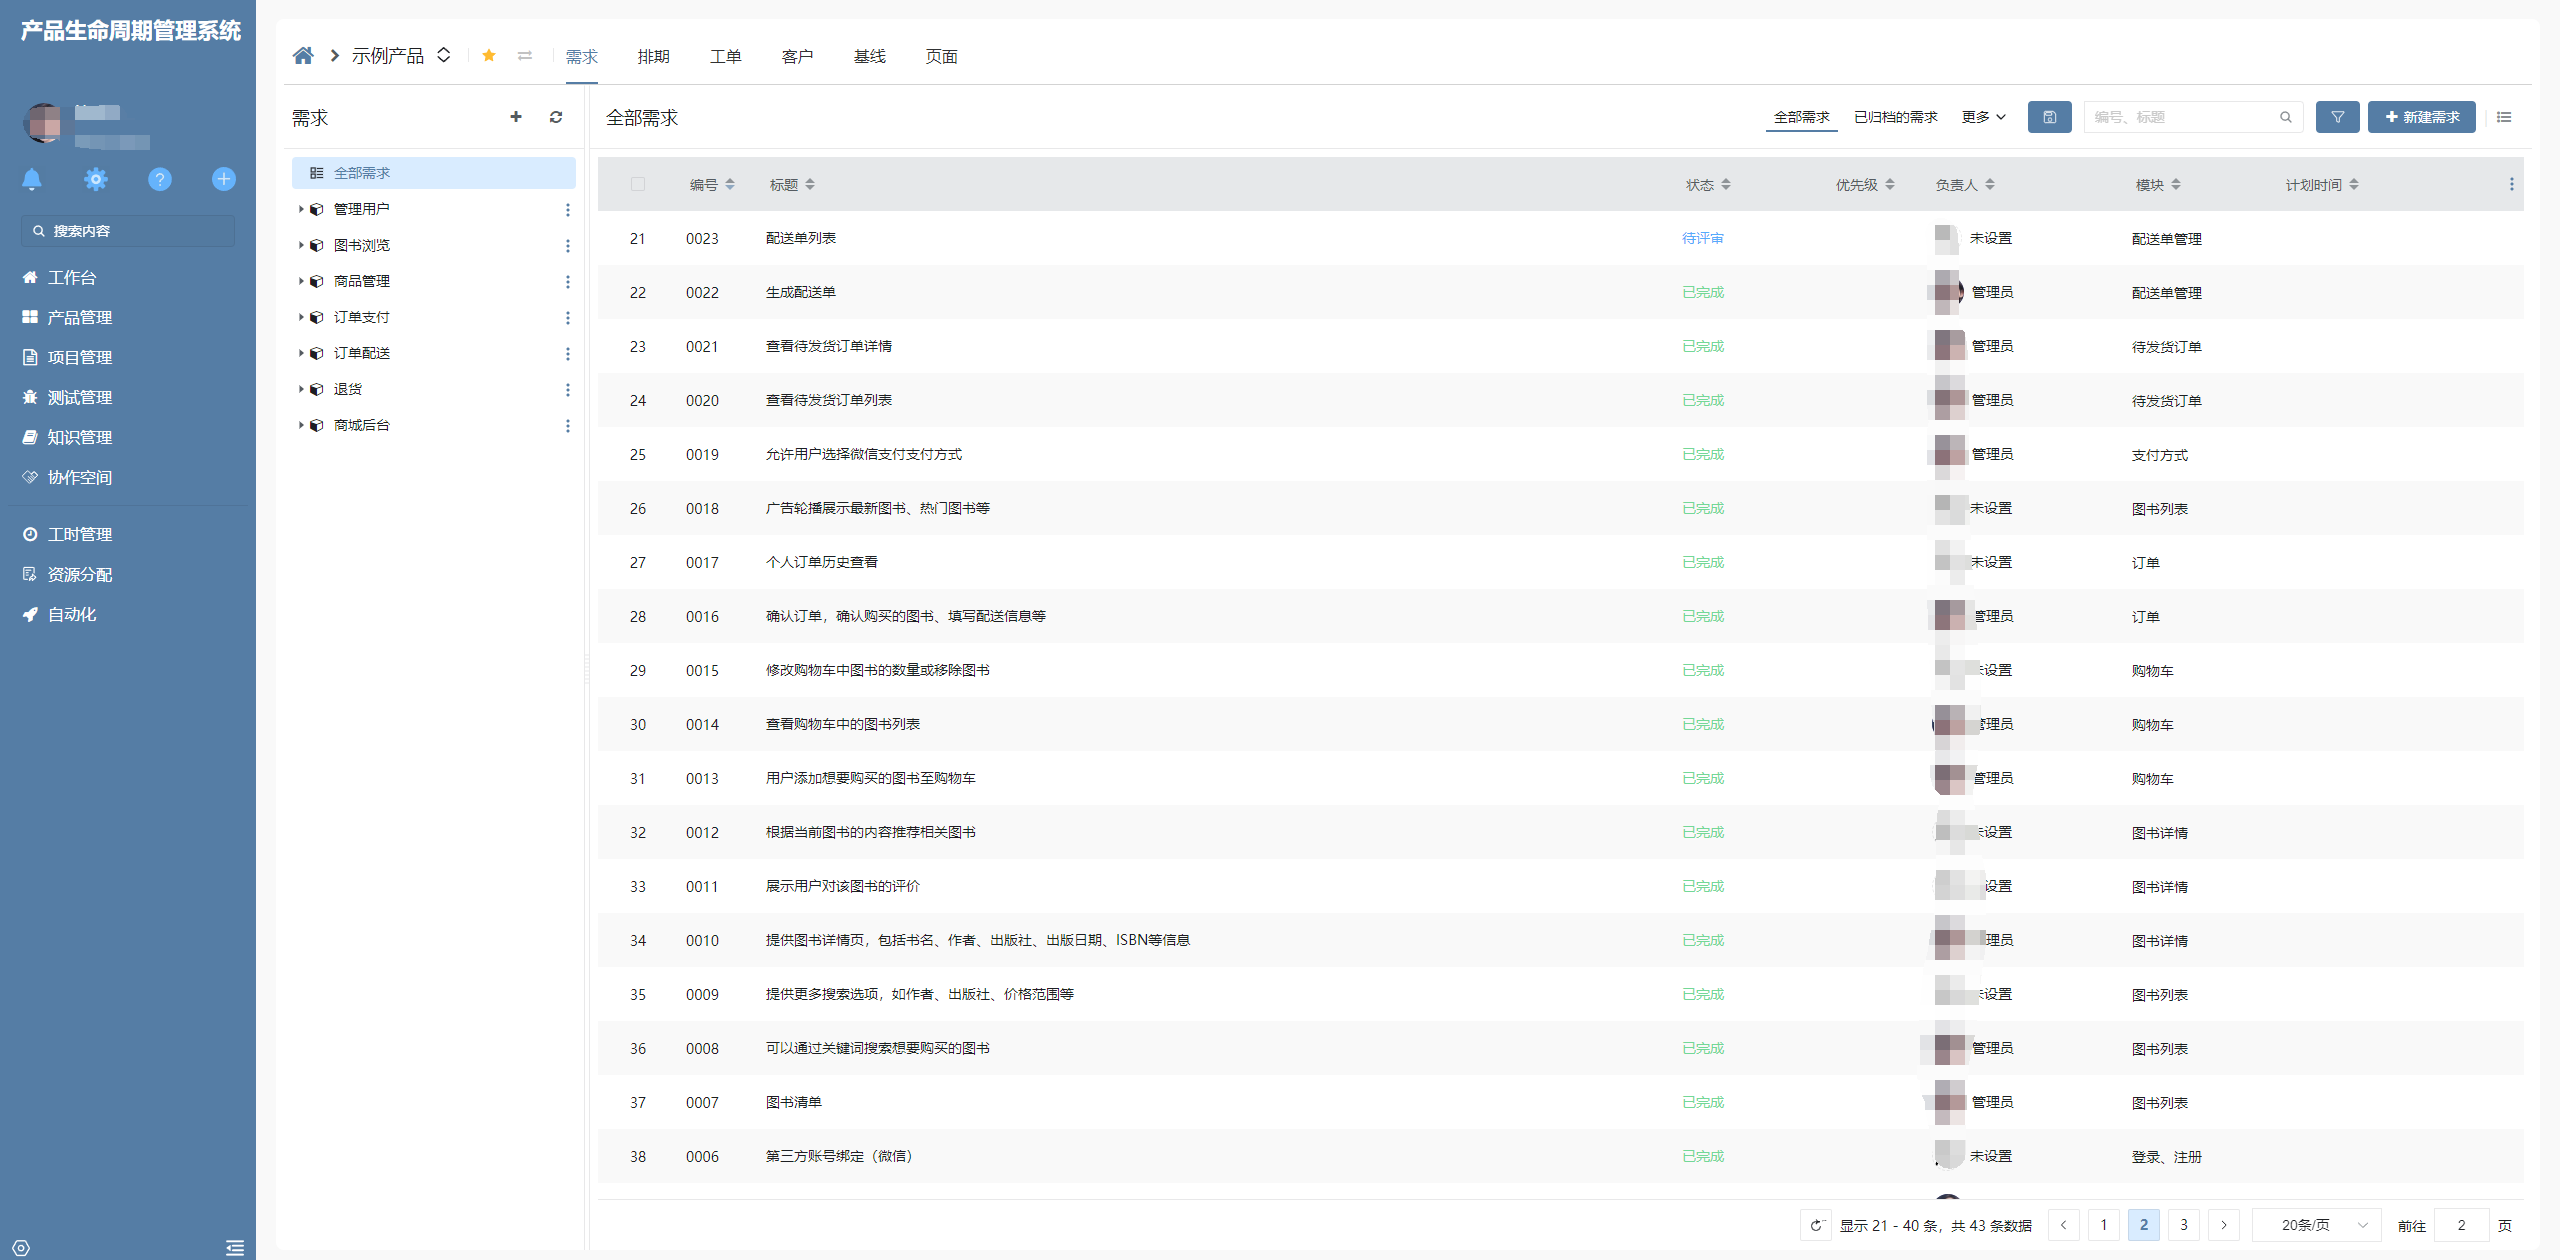
Task: Check the select-all checkbox in header
Action: point(638,184)
